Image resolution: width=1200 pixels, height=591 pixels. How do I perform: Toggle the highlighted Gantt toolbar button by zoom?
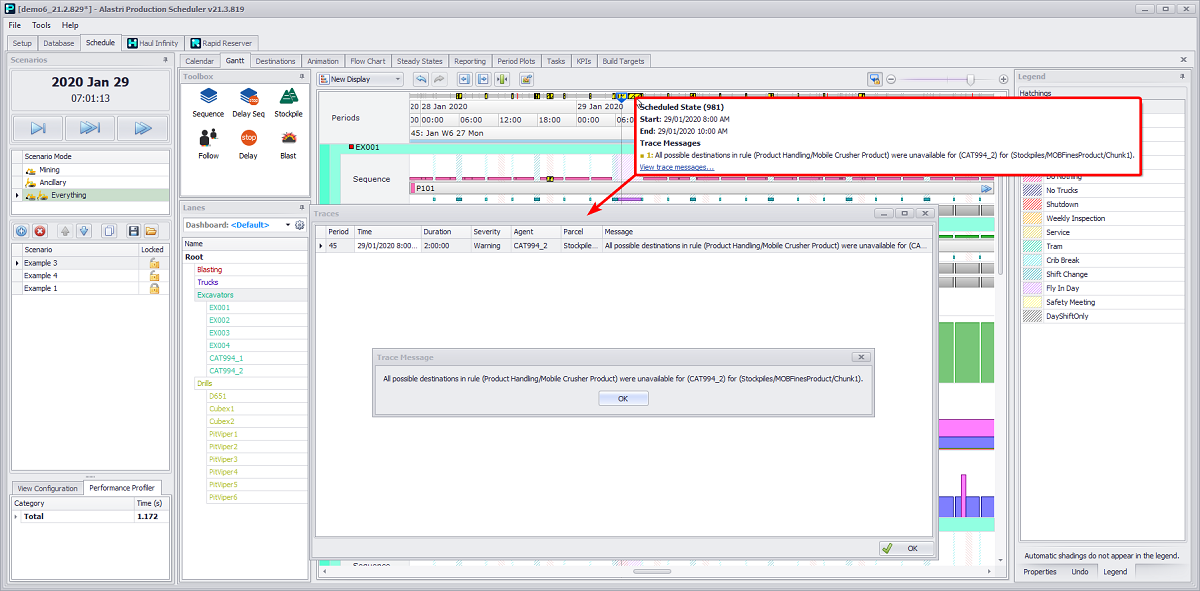point(875,79)
